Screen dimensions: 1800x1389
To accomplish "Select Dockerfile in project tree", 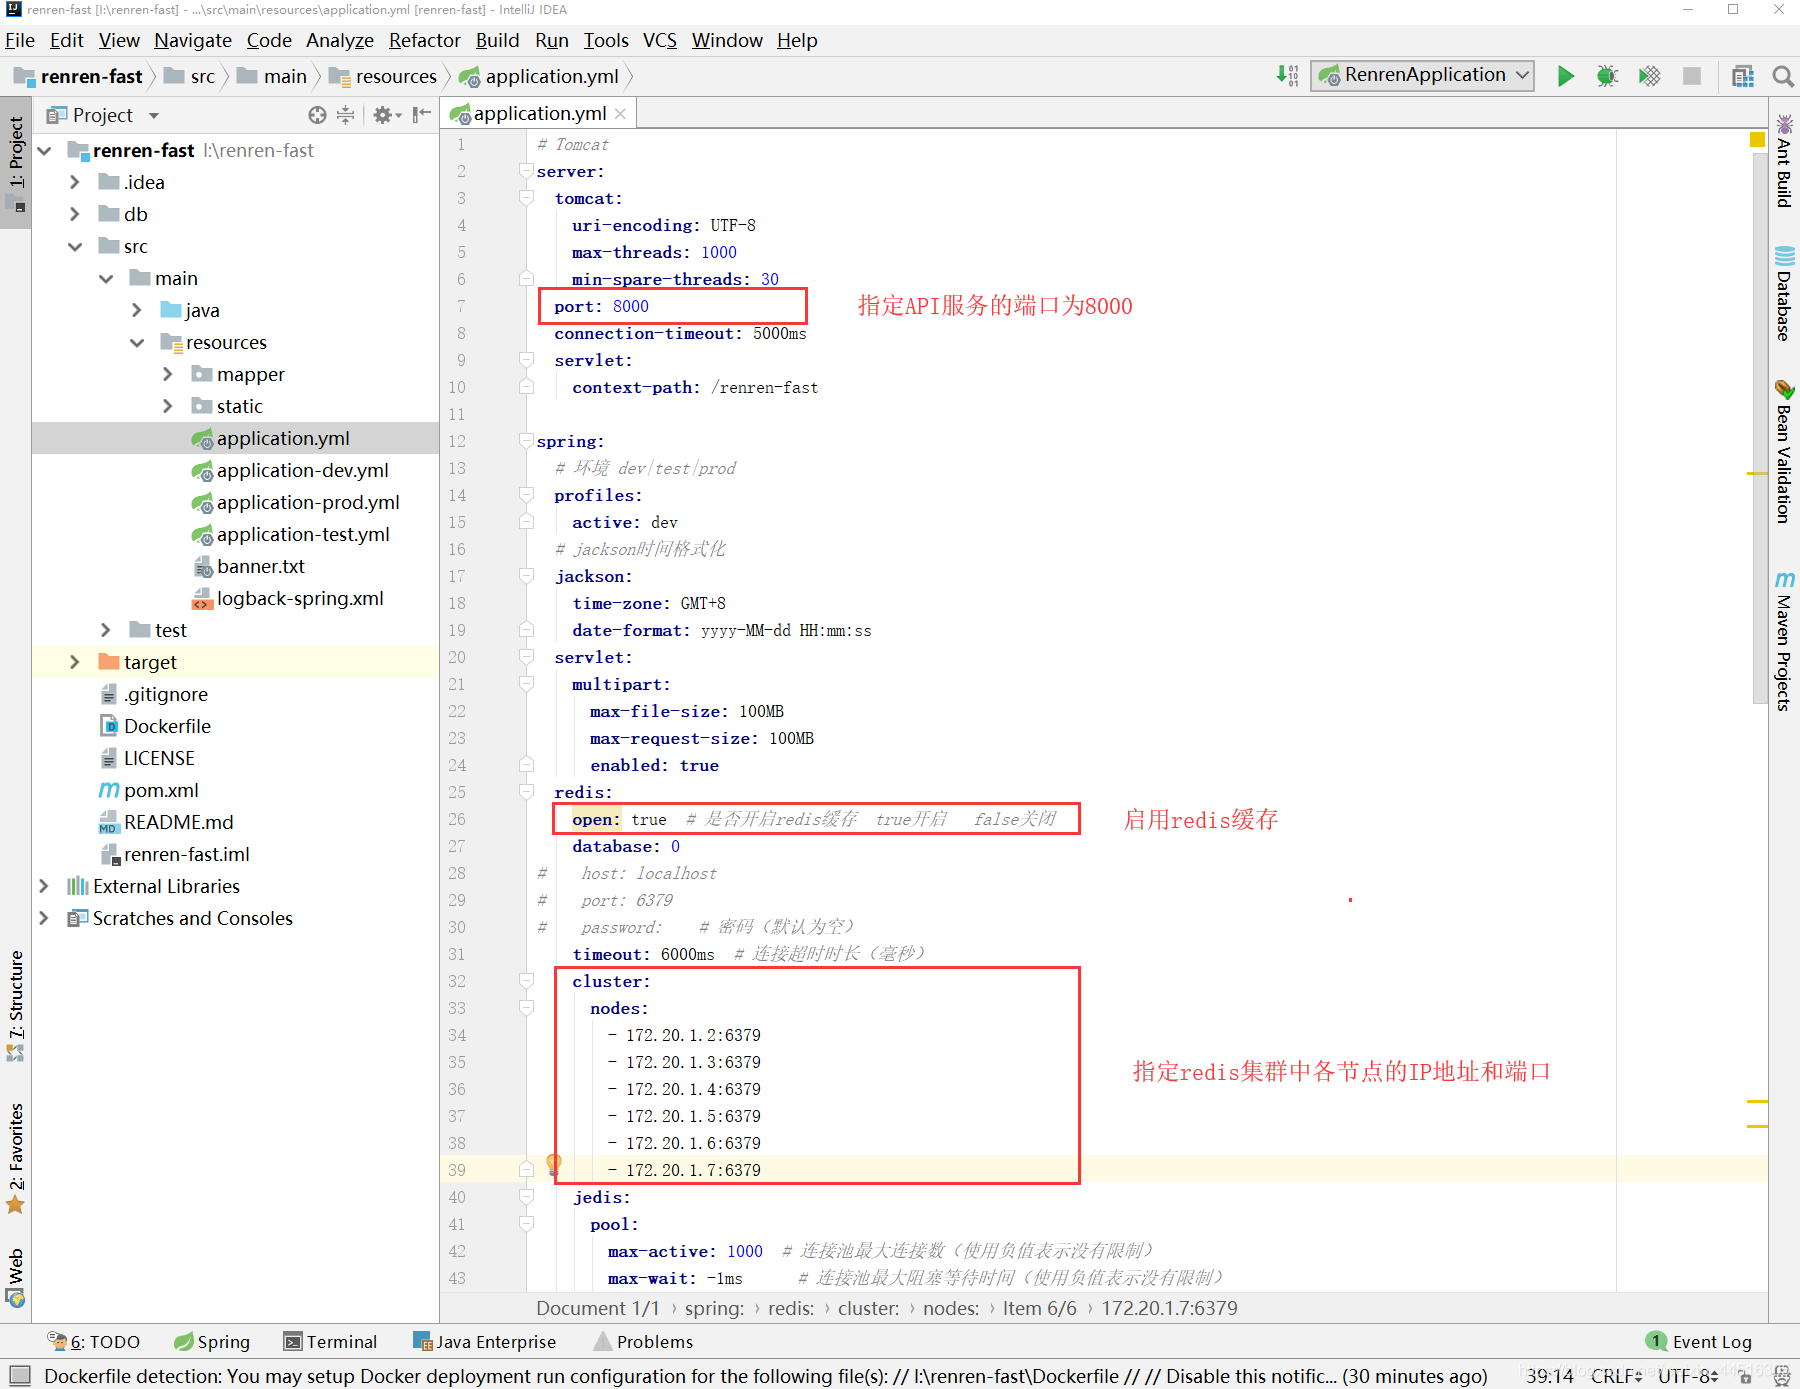I will coord(167,727).
